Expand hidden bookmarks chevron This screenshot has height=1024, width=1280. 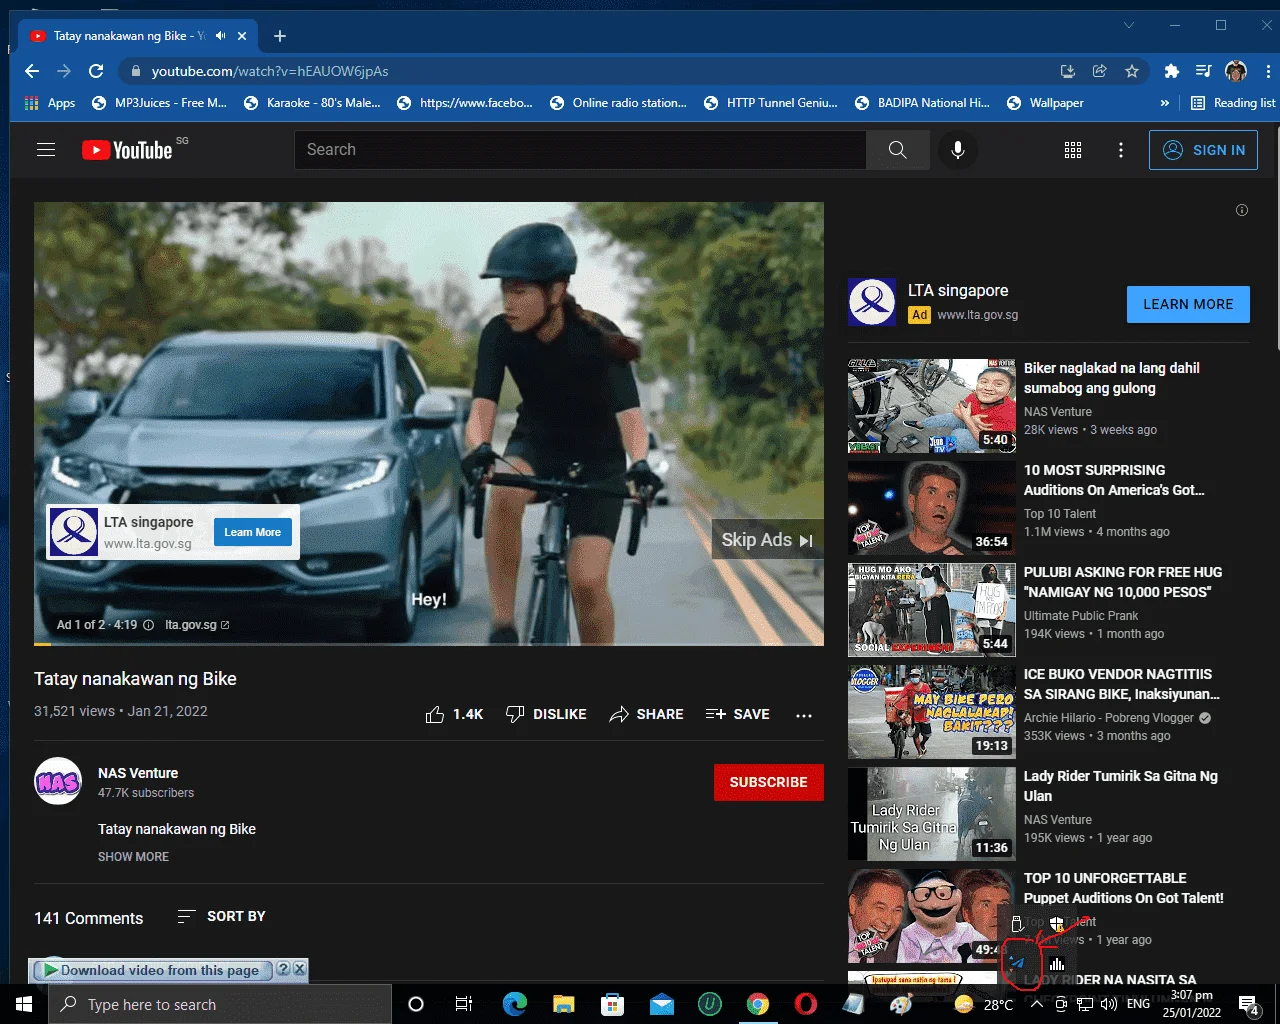[1164, 103]
